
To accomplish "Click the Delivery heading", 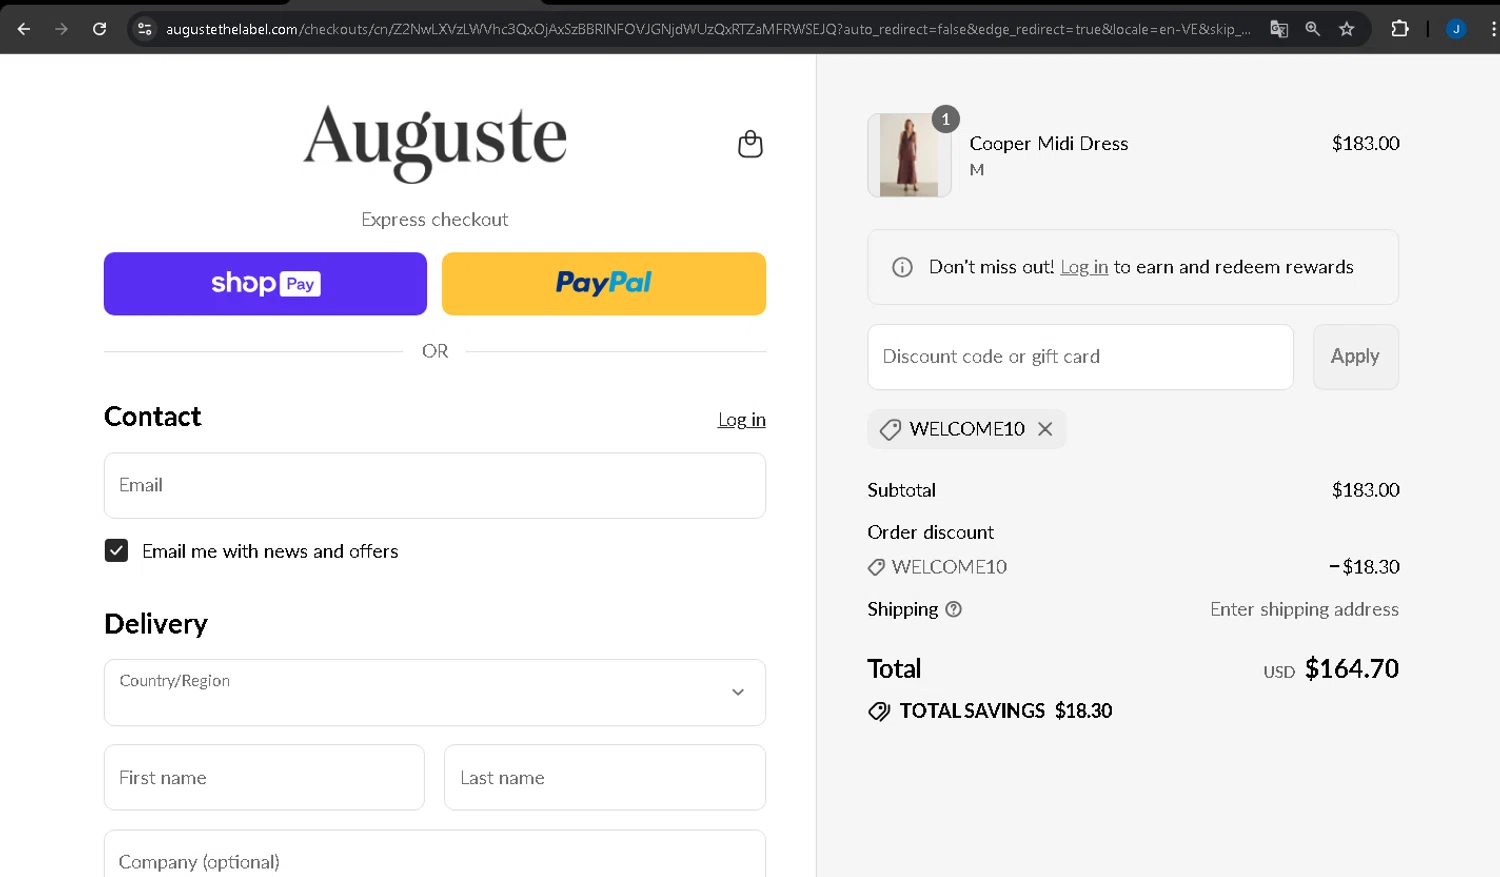I will [x=156, y=624].
